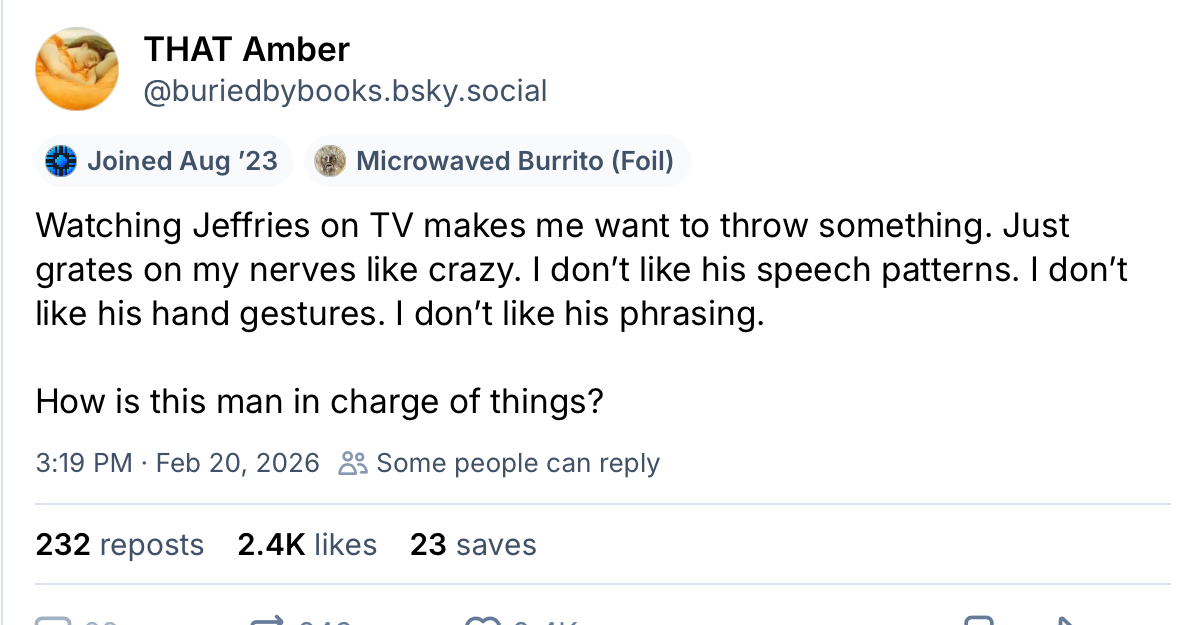Open the 23 saves count
Screen dimensions: 1196x625
pos(473,545)
